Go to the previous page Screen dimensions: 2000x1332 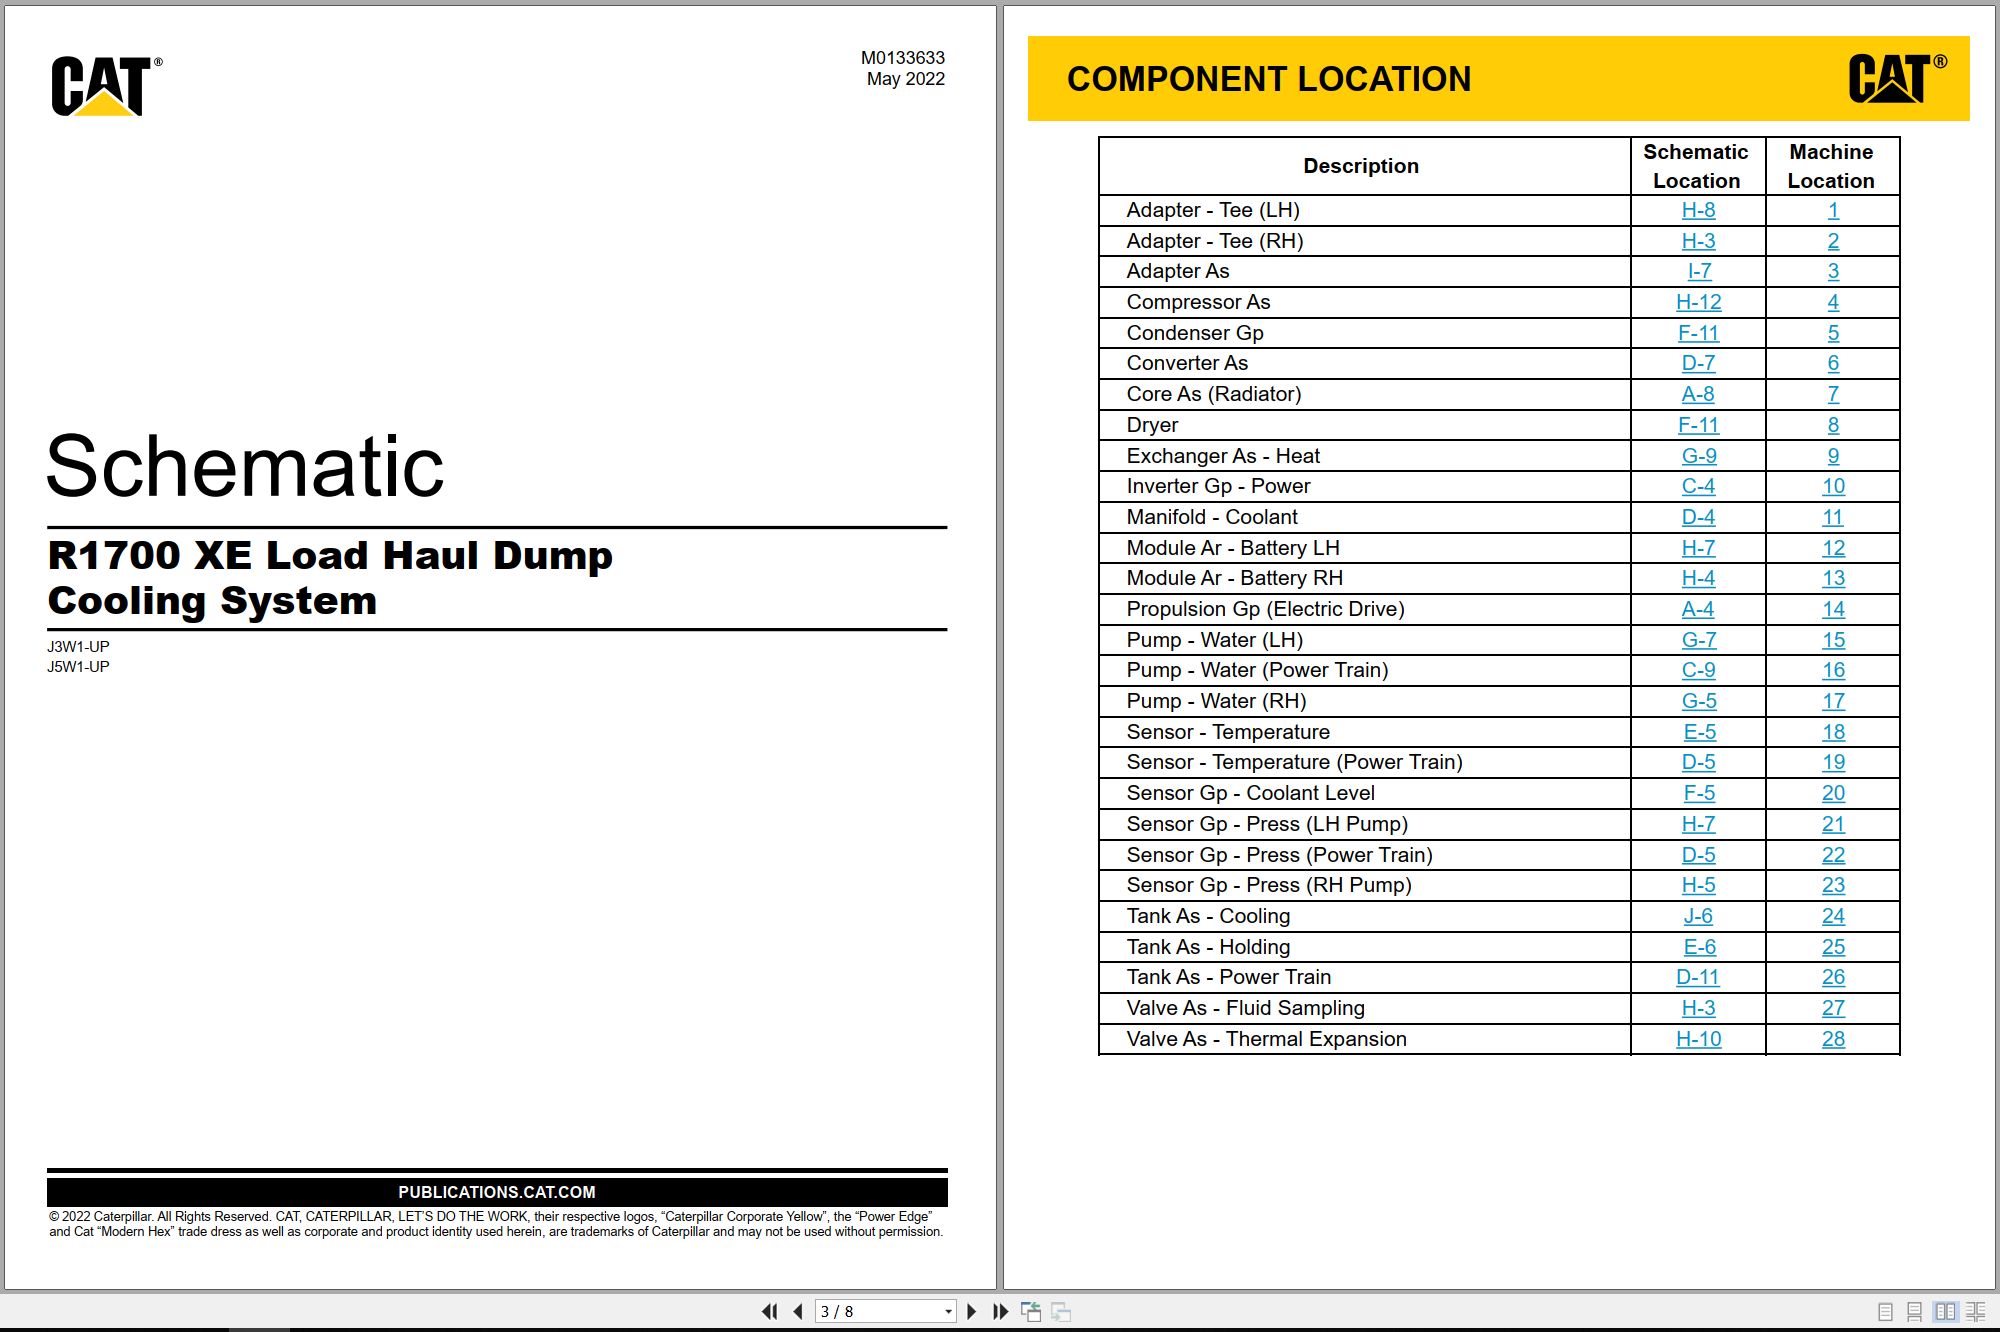click(797, 1311)
